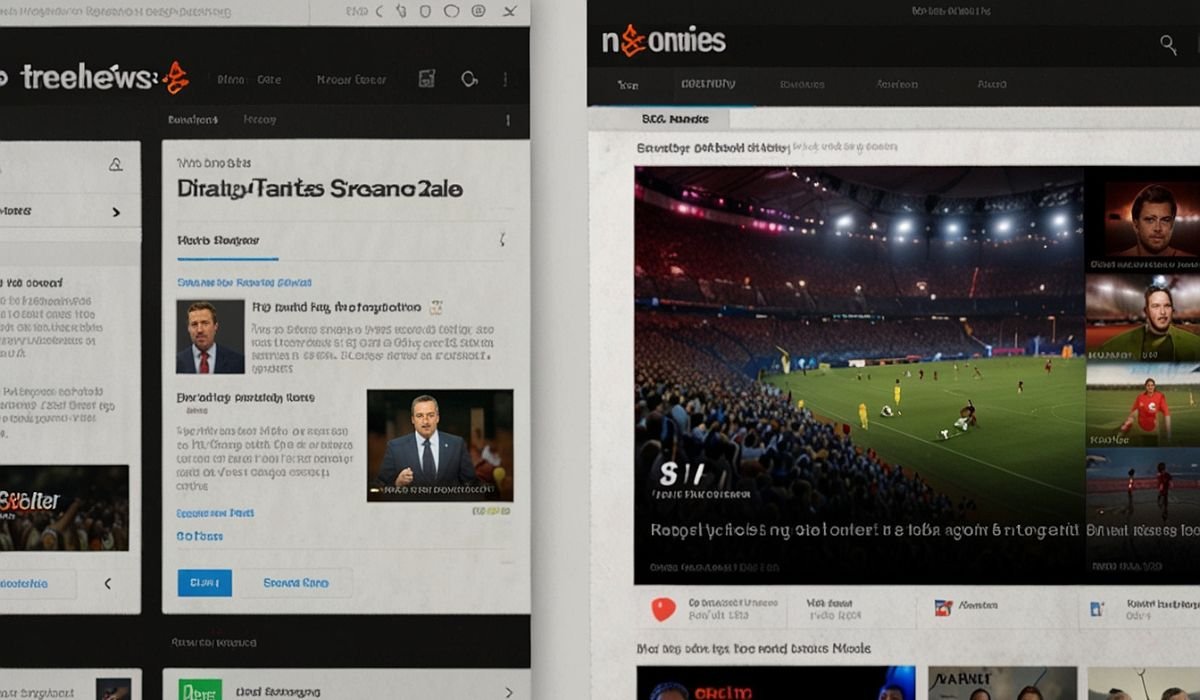
Task: Click the shield icon in browser top bar
Action: 425,11
